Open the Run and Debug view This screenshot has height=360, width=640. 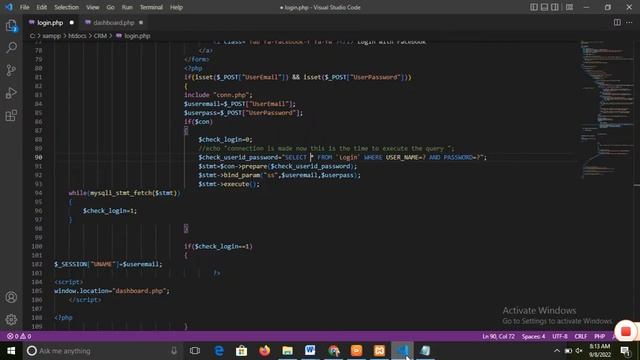(x=11, y=93)
